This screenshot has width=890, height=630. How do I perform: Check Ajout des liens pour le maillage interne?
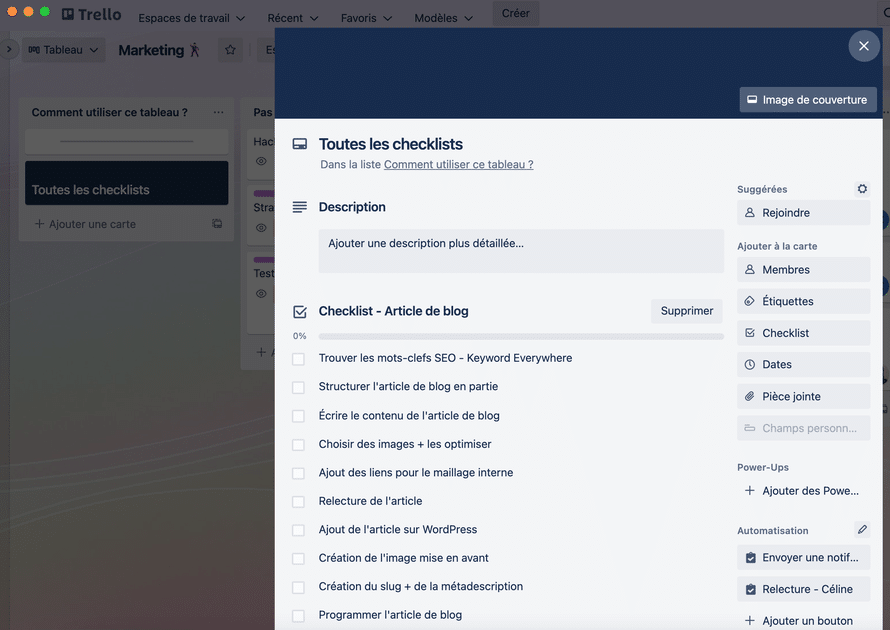pos(298,473)
